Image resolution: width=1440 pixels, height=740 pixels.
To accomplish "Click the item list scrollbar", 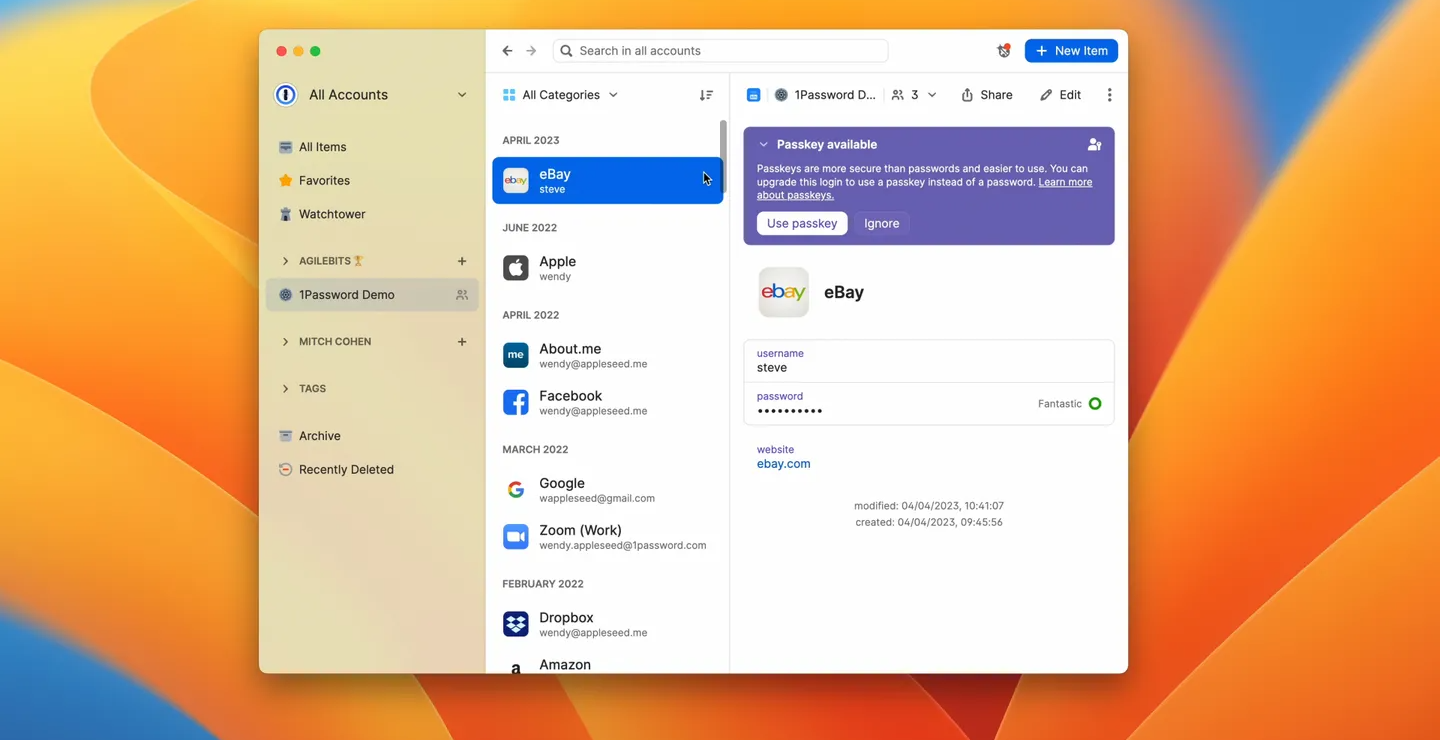I will (723, 157).
